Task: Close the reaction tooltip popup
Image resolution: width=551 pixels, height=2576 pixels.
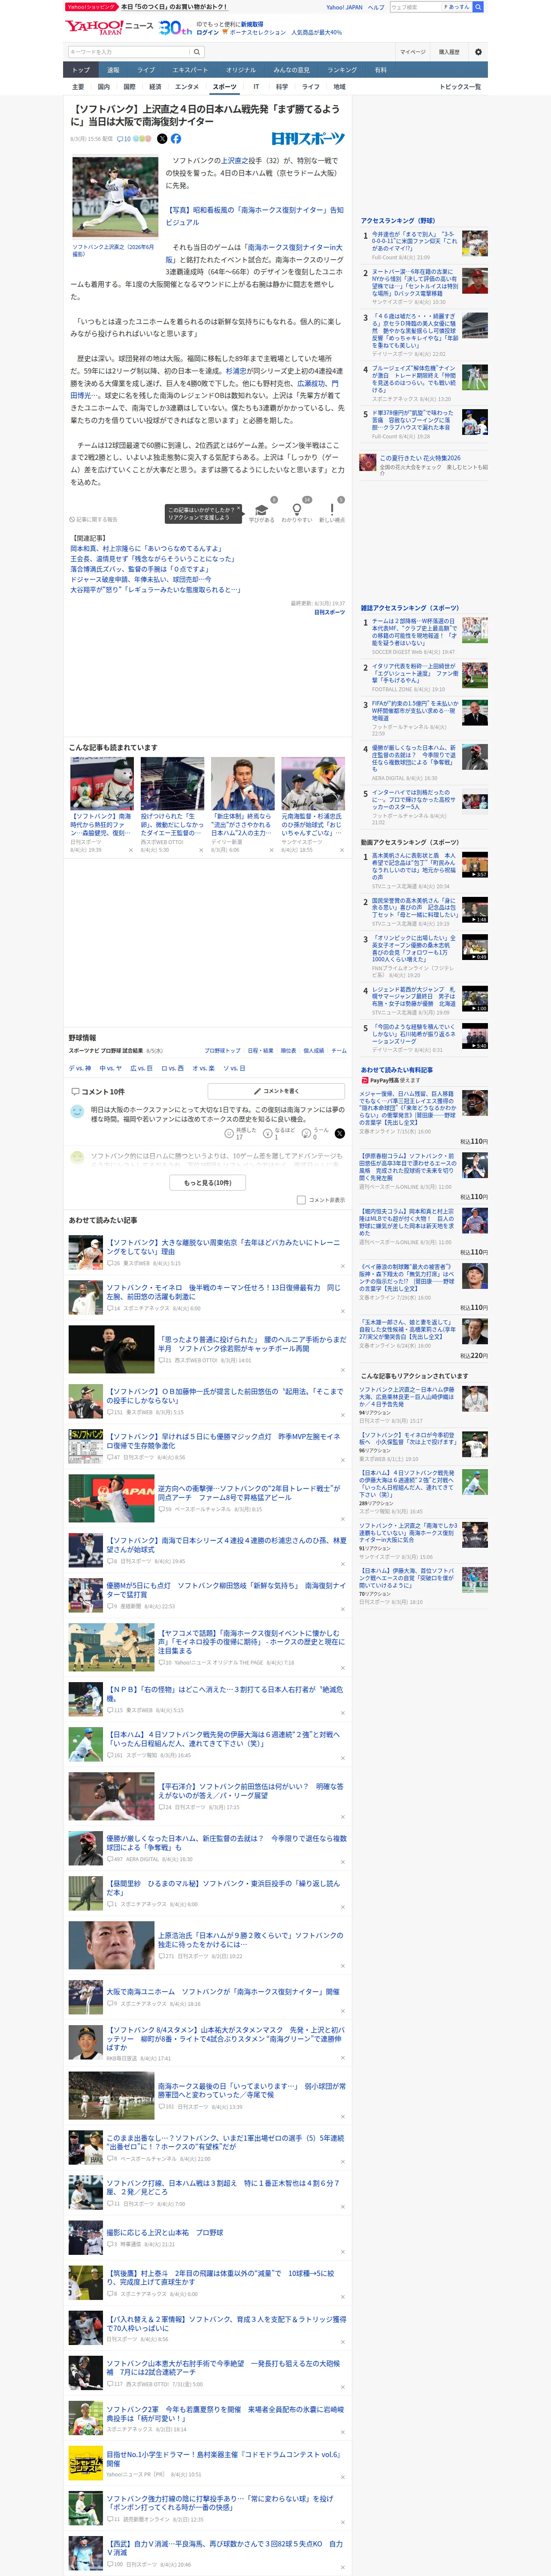Action: pos(239,508)
